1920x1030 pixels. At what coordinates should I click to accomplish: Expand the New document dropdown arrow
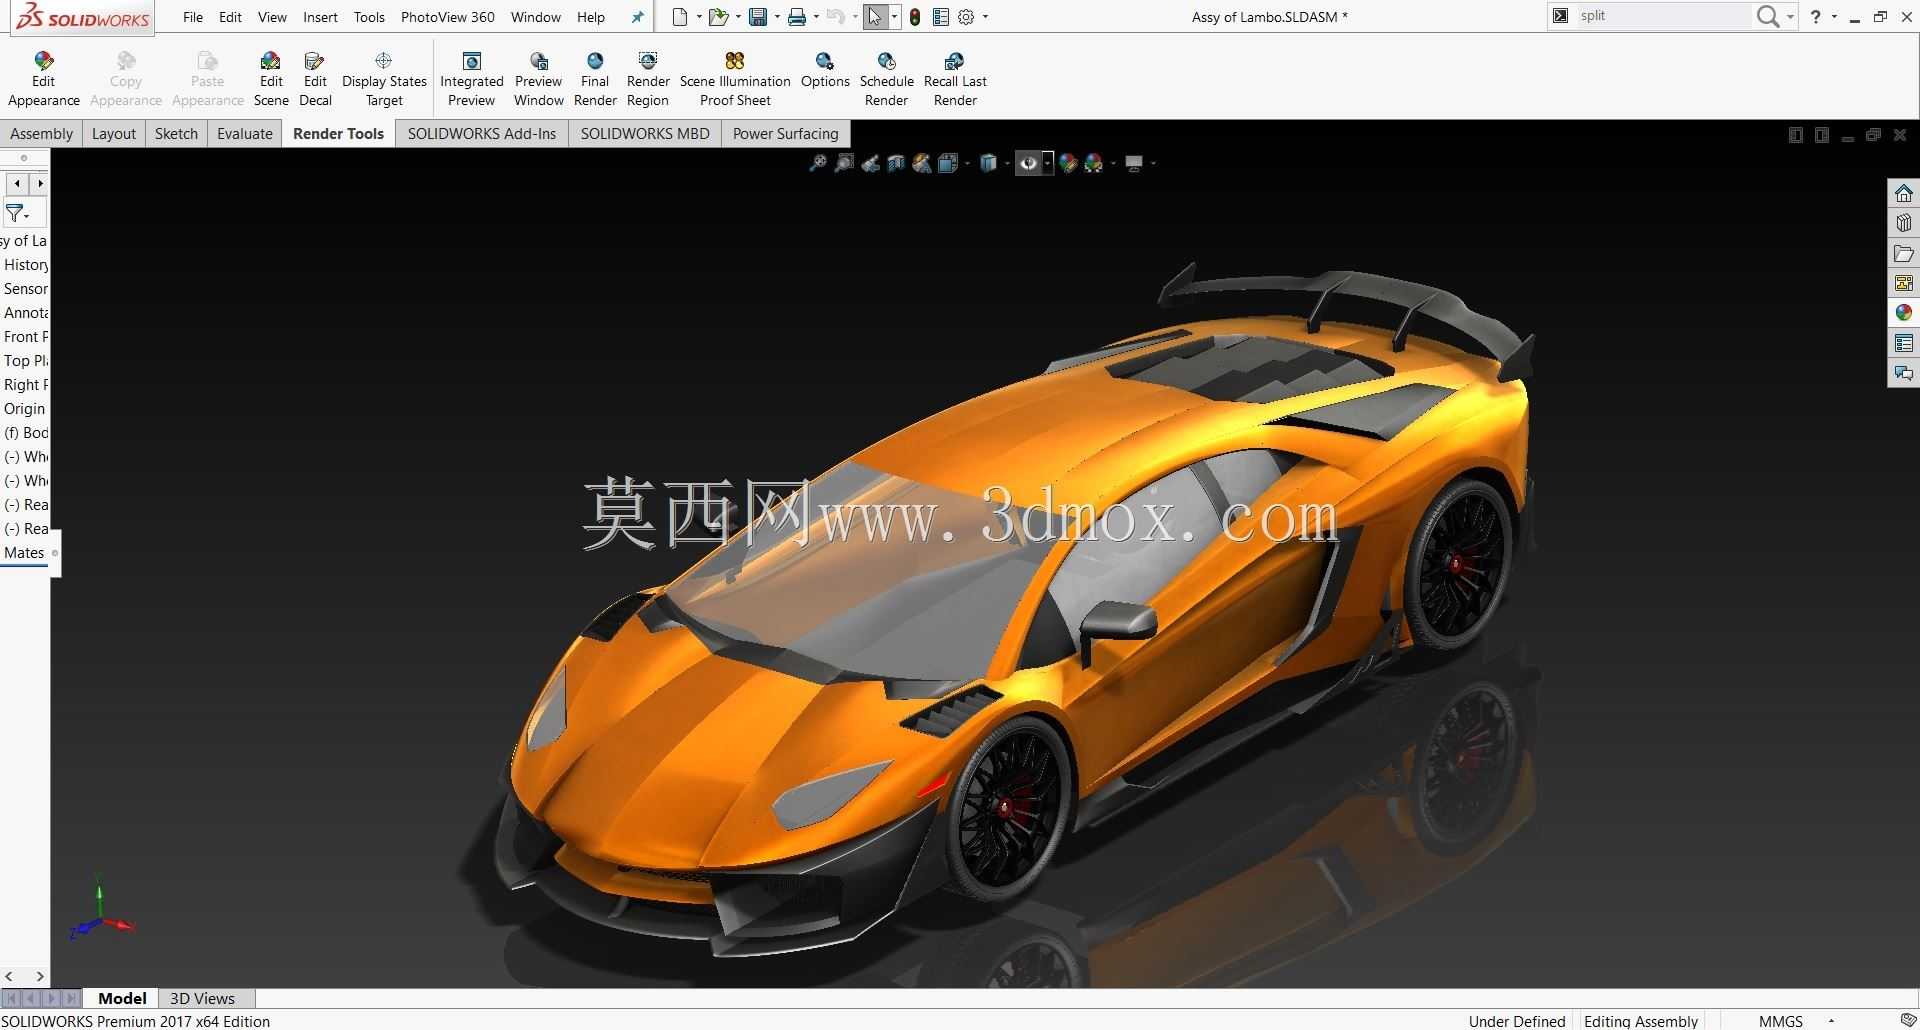click(x=699, y=17)
